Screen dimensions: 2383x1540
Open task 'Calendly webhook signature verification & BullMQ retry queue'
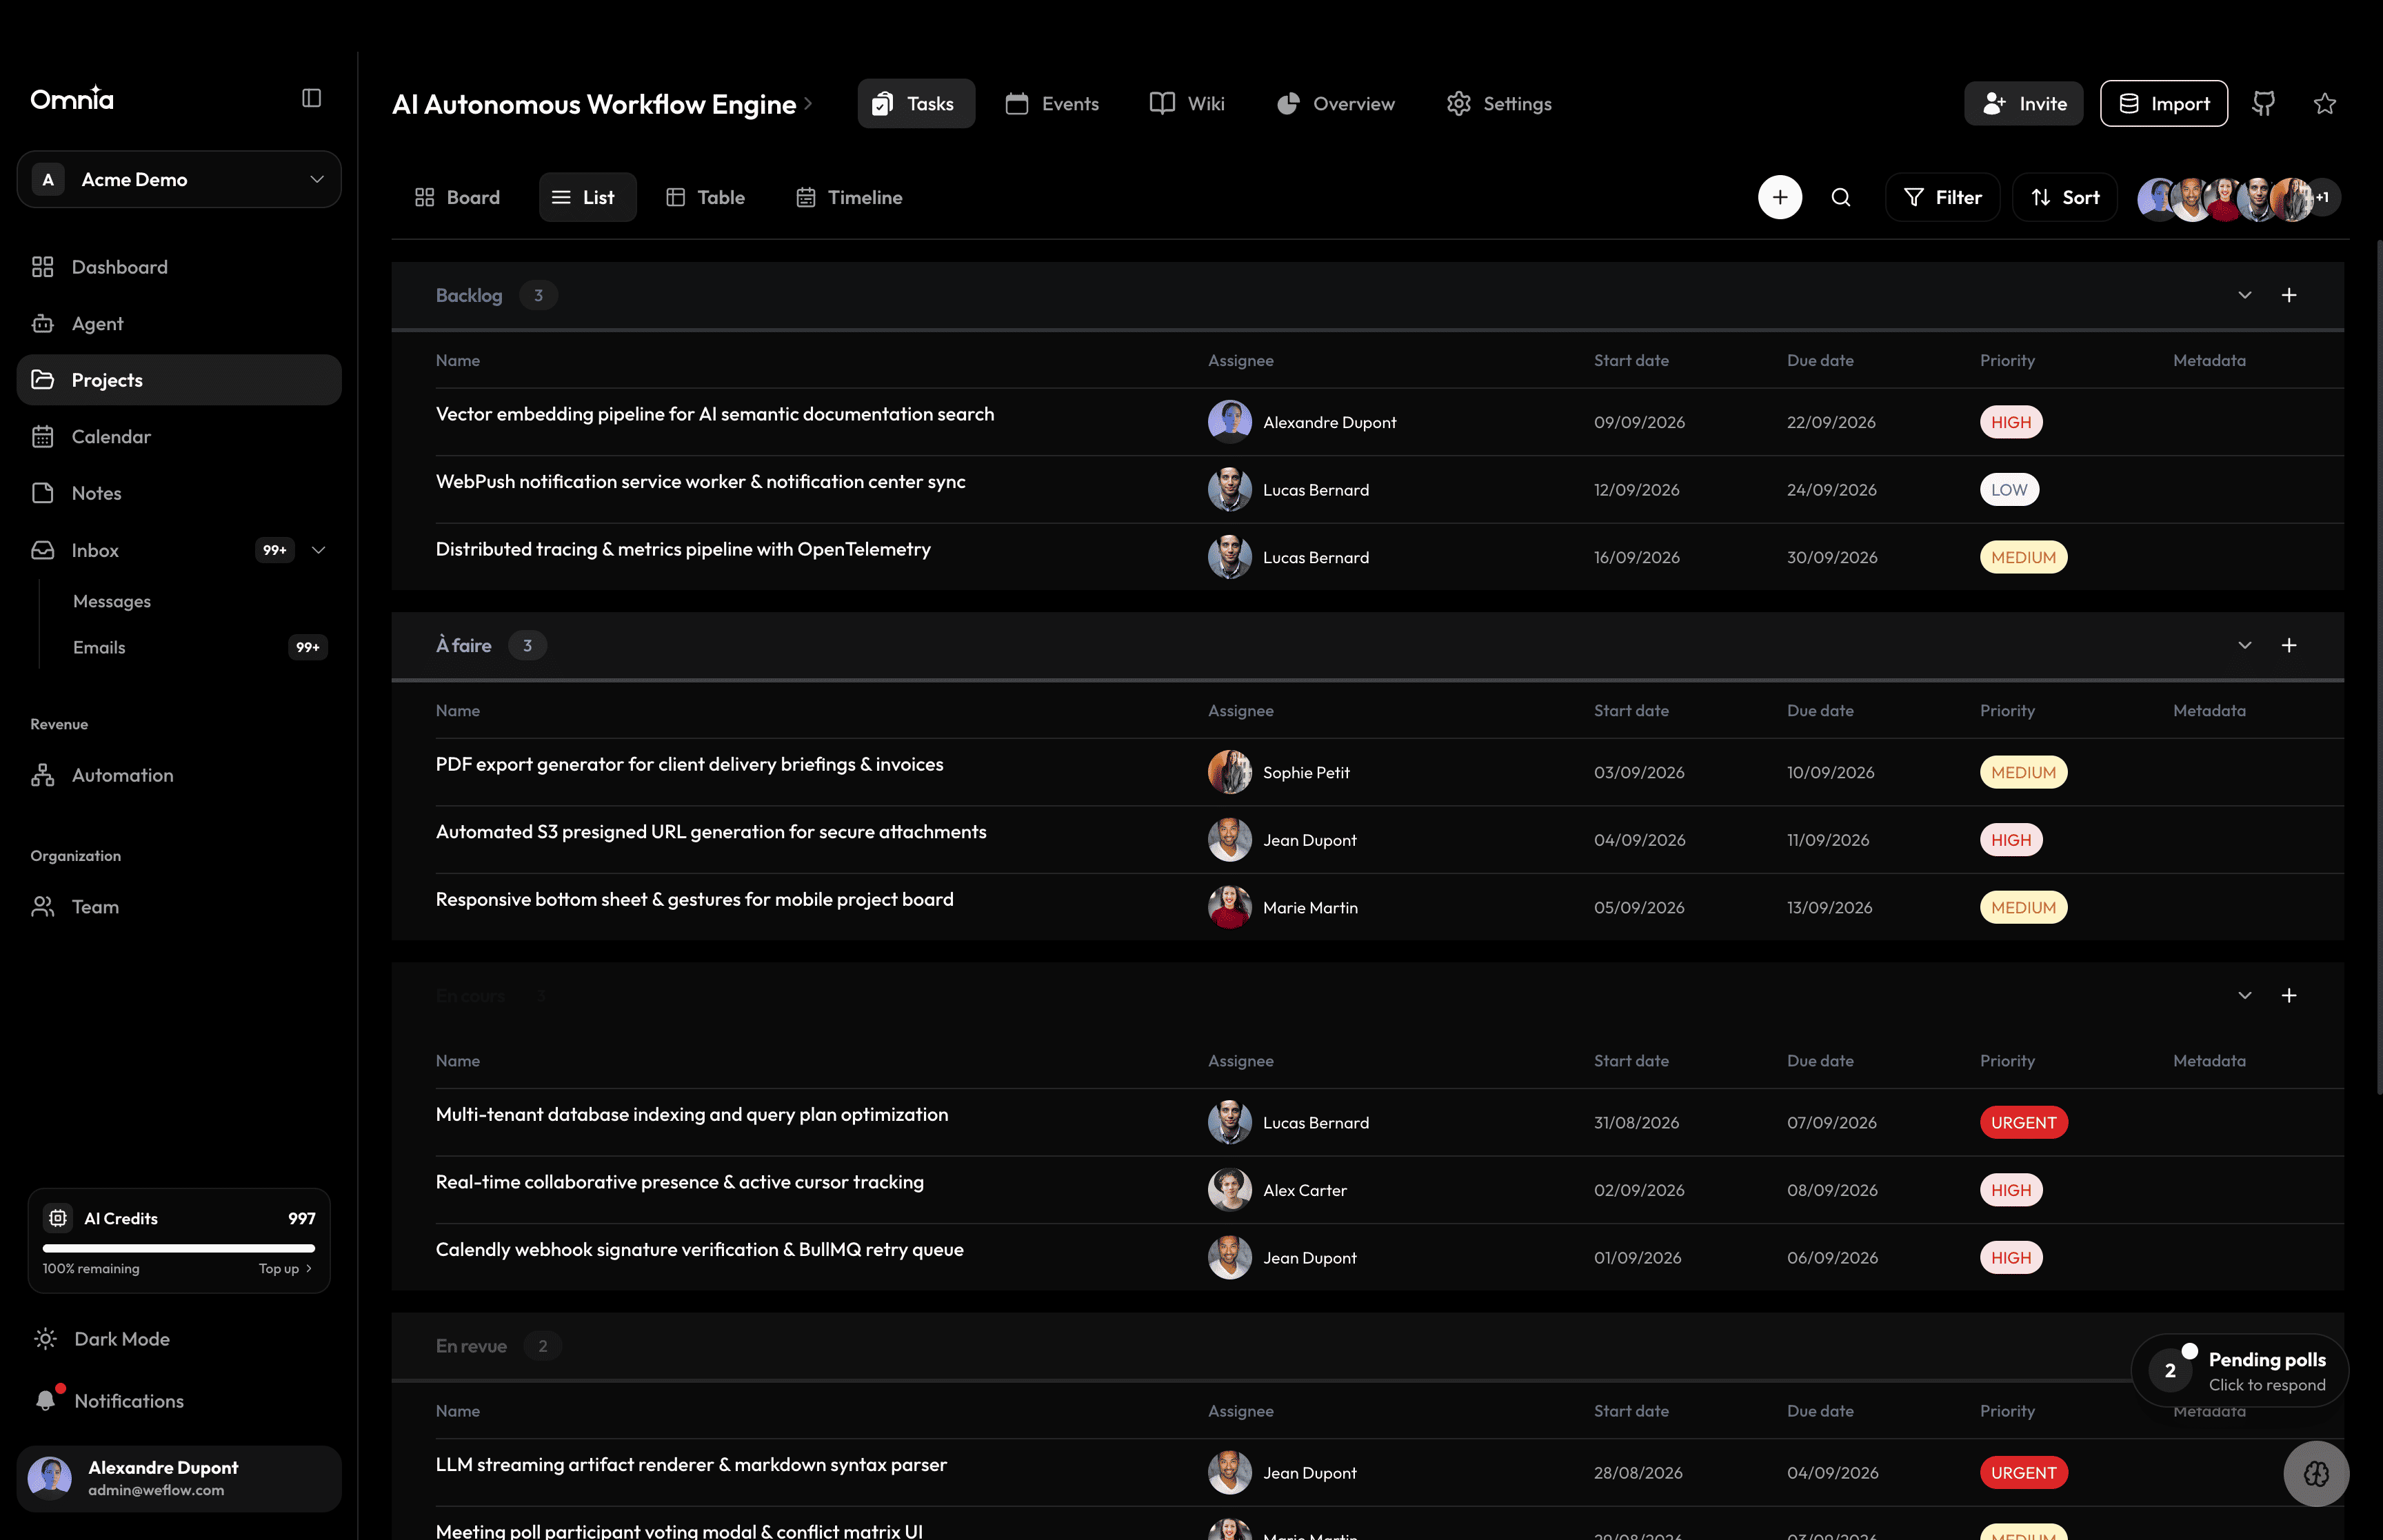point(699,1249)
